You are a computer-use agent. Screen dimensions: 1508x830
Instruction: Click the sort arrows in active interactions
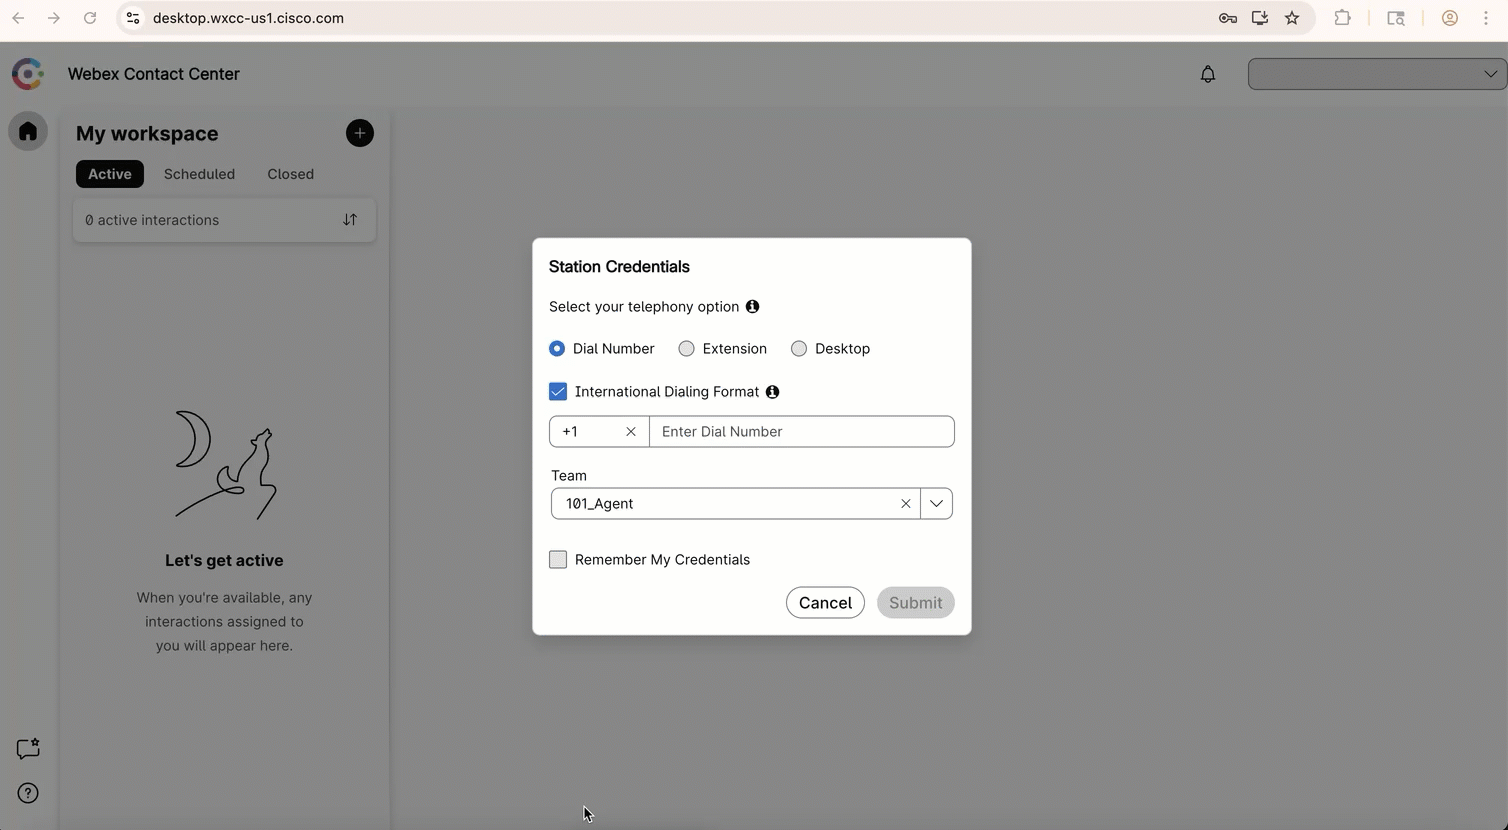click(350, 220)
